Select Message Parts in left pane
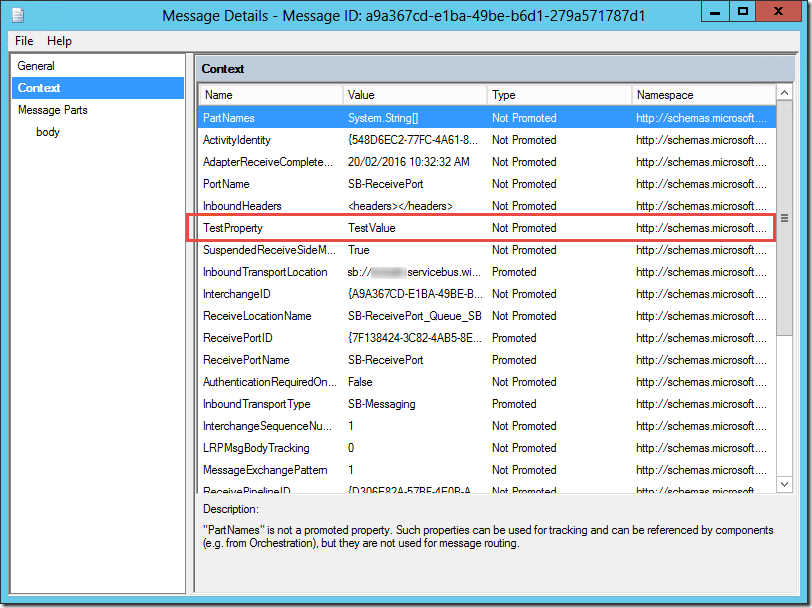812x608 pixels. (x=52, y=110)
